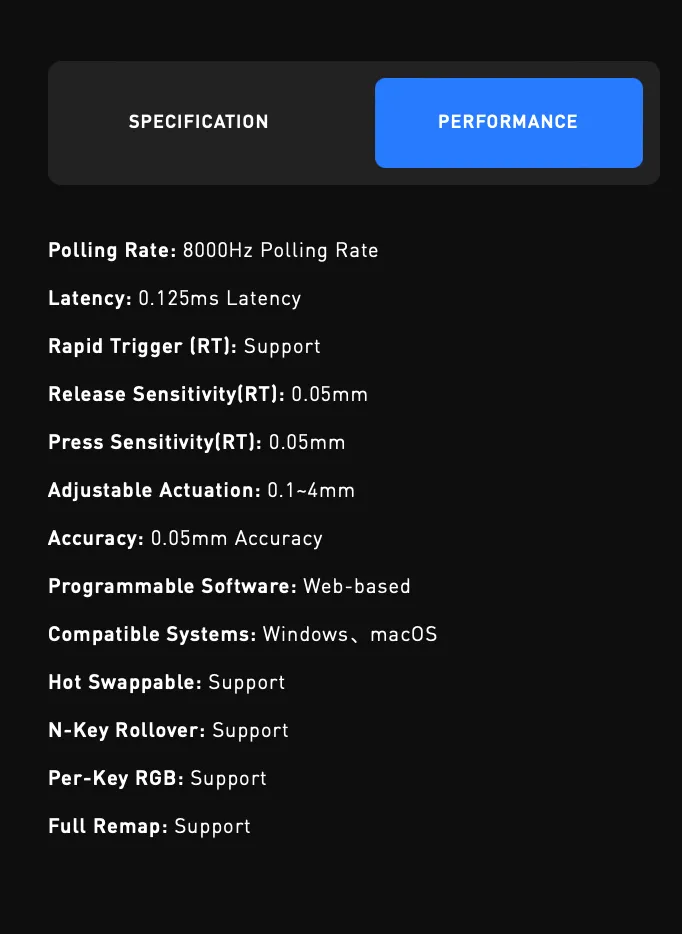Click the Full Remap label
Screen dimensions: 682x934
point(108,826)
